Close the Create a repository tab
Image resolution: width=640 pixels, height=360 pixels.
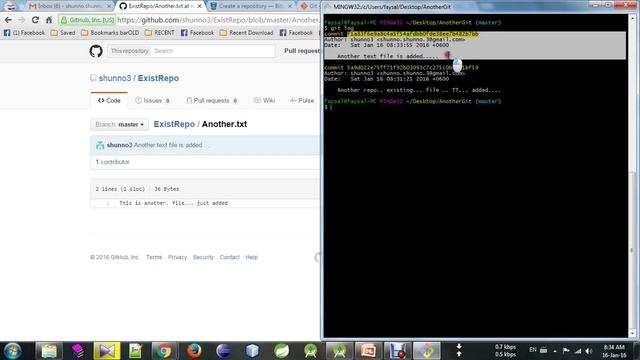290,6
